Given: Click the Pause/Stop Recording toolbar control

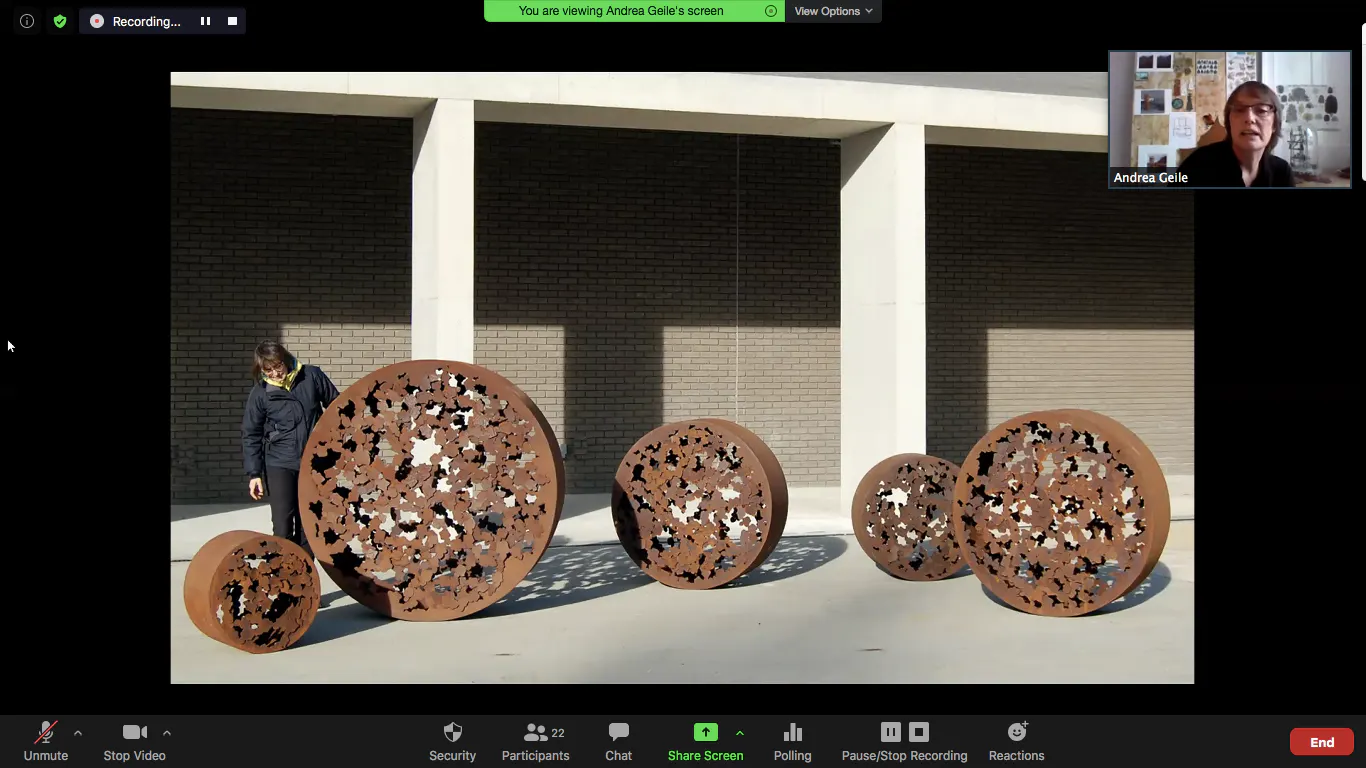Looking at the screenshot, I should (904, 741).
